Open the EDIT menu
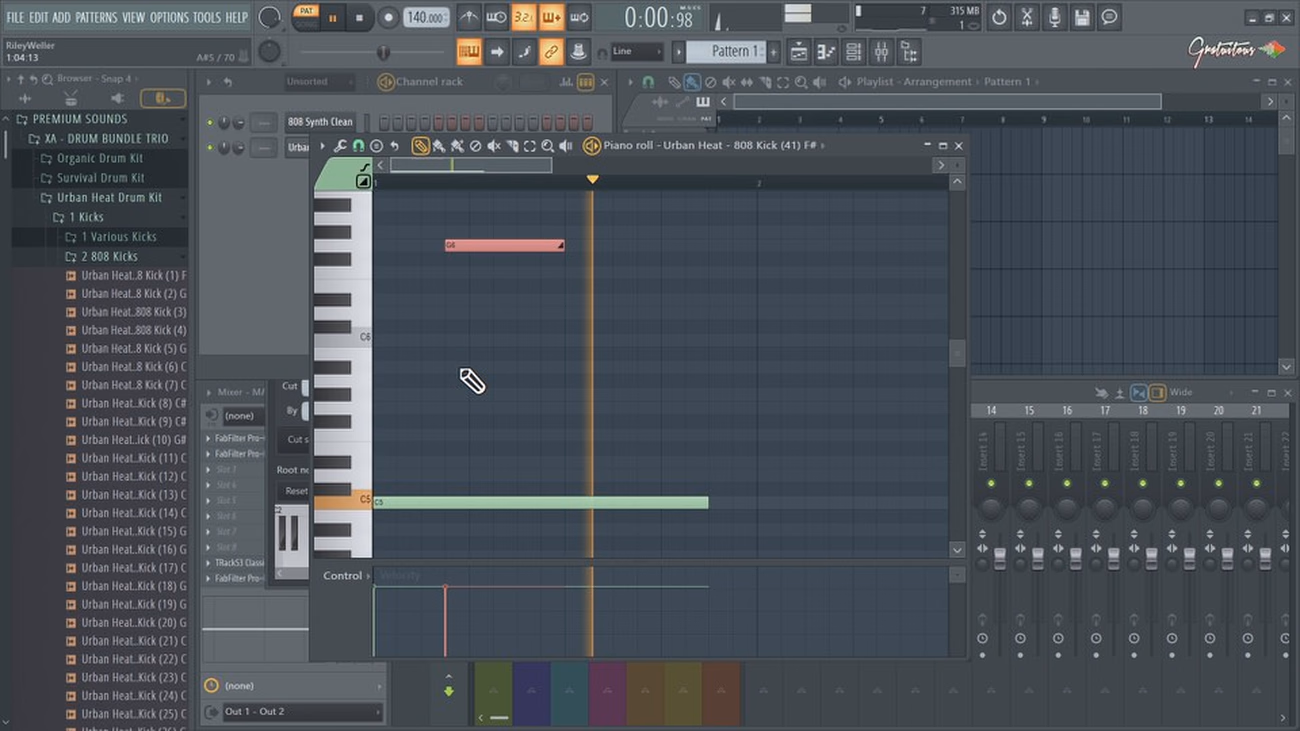The image size is (1300, 731). click(38, 17)
